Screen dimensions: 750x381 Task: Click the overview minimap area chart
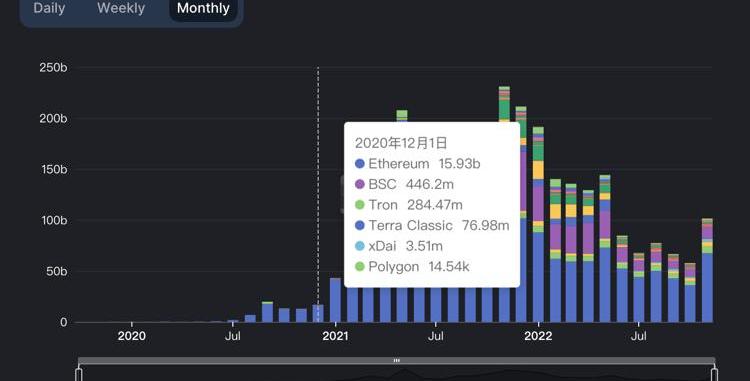397,374
